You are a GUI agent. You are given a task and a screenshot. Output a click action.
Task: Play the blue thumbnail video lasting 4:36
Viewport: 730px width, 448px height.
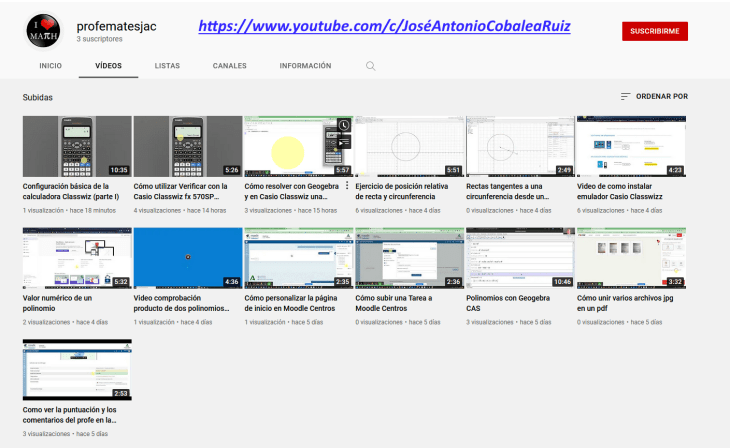coord(188,258)
